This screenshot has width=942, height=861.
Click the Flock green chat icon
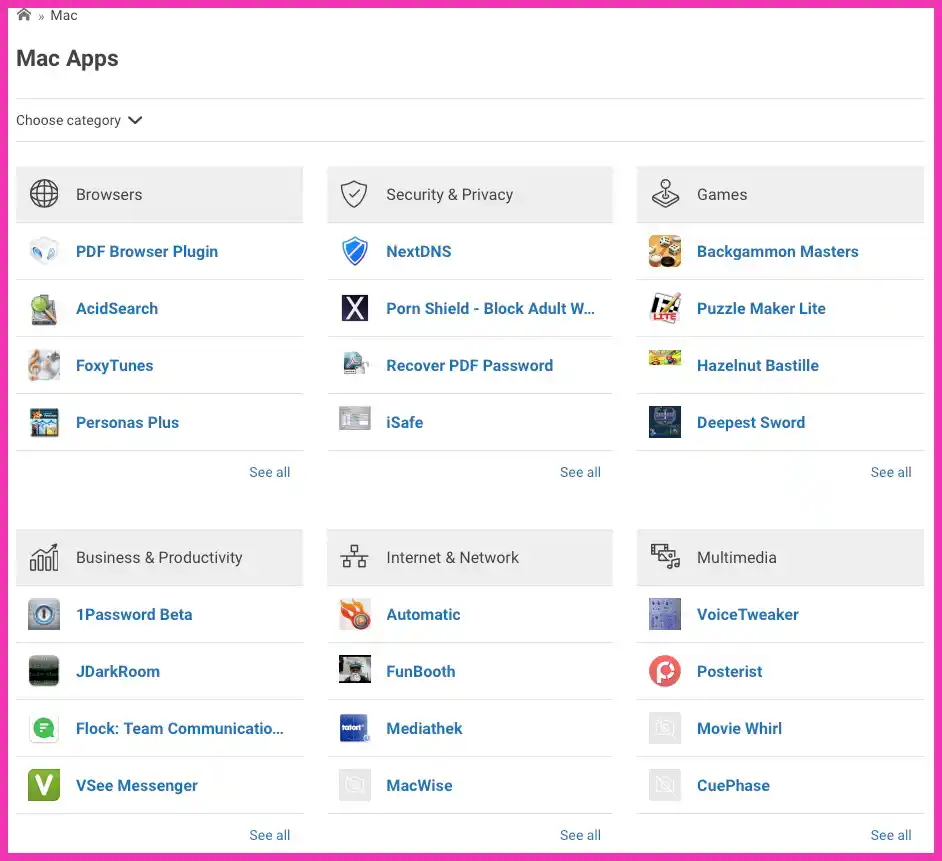44,728
